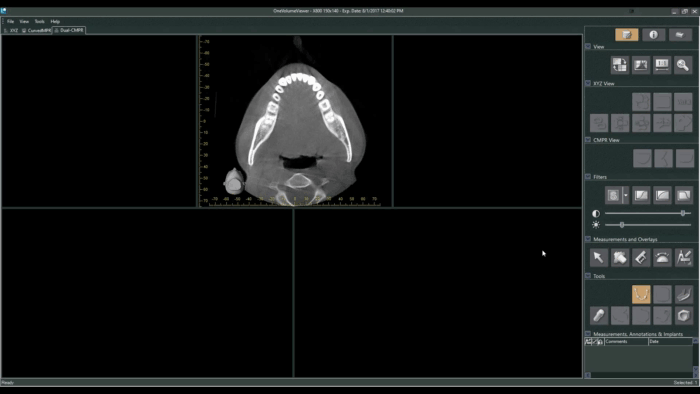Click the XYZ text icon in XYZ View section
The height and width of the screenshot is (394, 700).
coord(683,102)
